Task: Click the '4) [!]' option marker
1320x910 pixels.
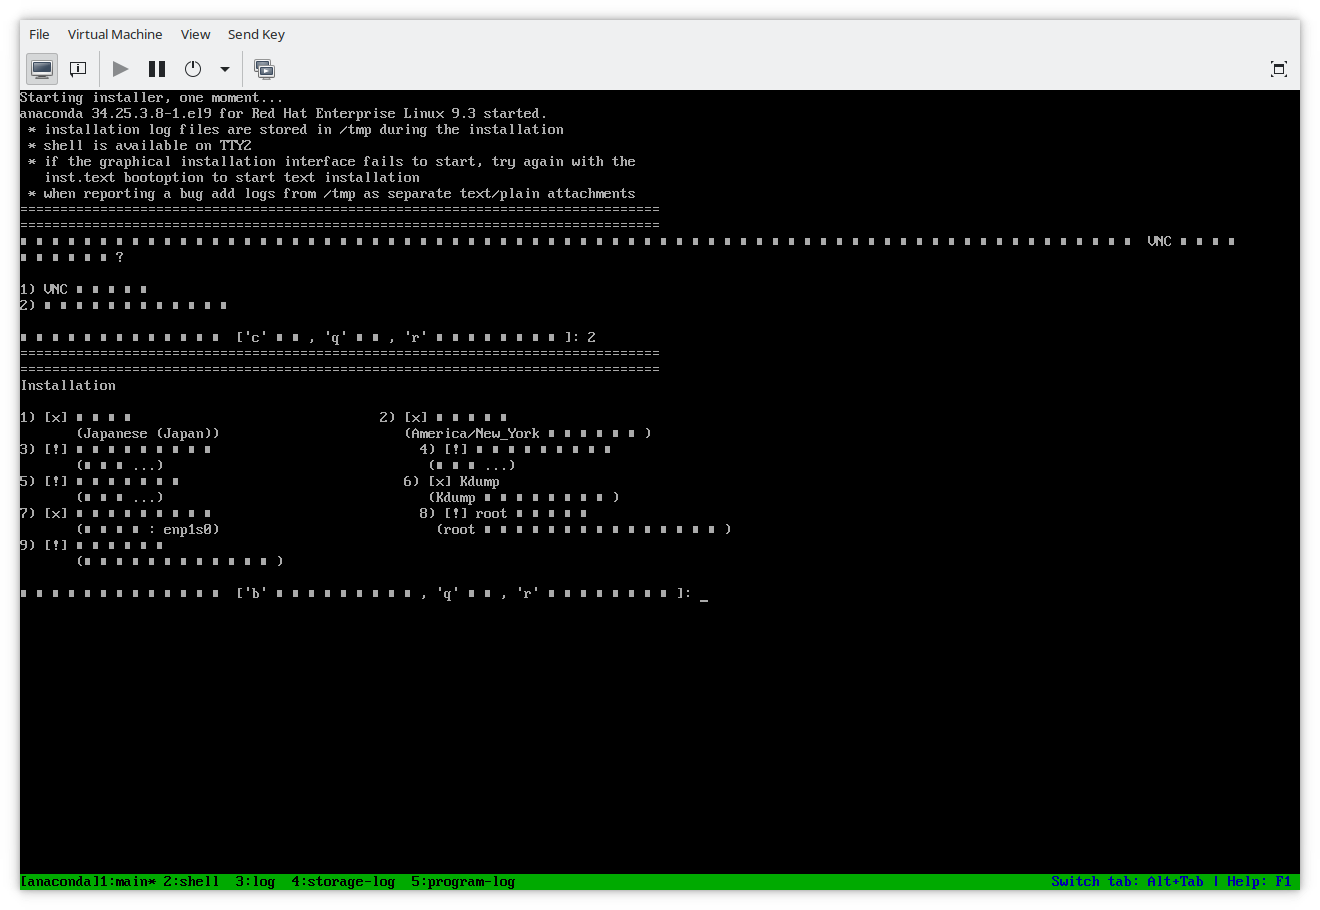Action: 443,450
